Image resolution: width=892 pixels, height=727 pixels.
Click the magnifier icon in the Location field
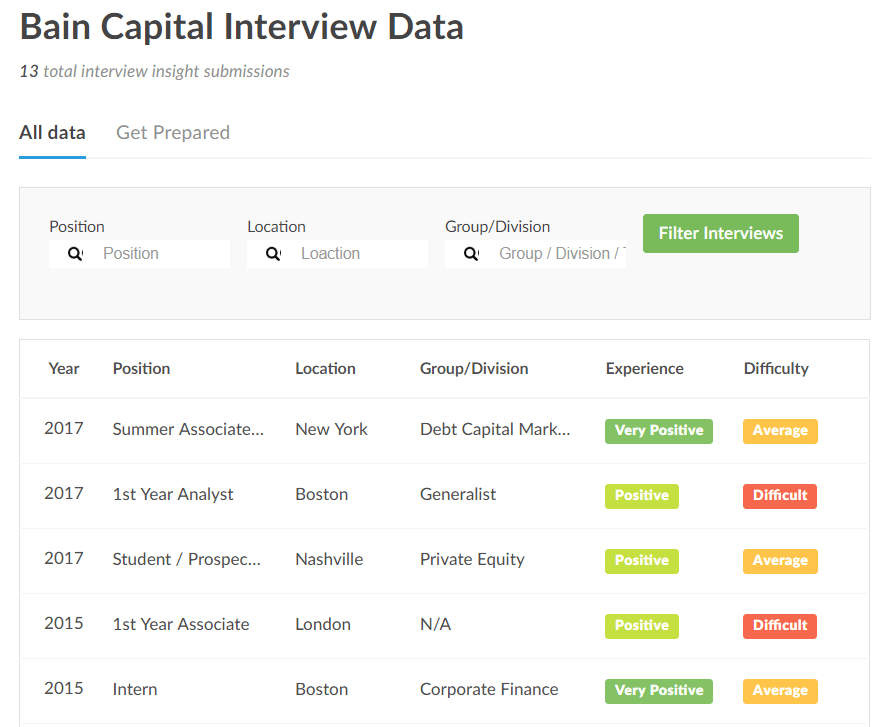click(273, 253)
